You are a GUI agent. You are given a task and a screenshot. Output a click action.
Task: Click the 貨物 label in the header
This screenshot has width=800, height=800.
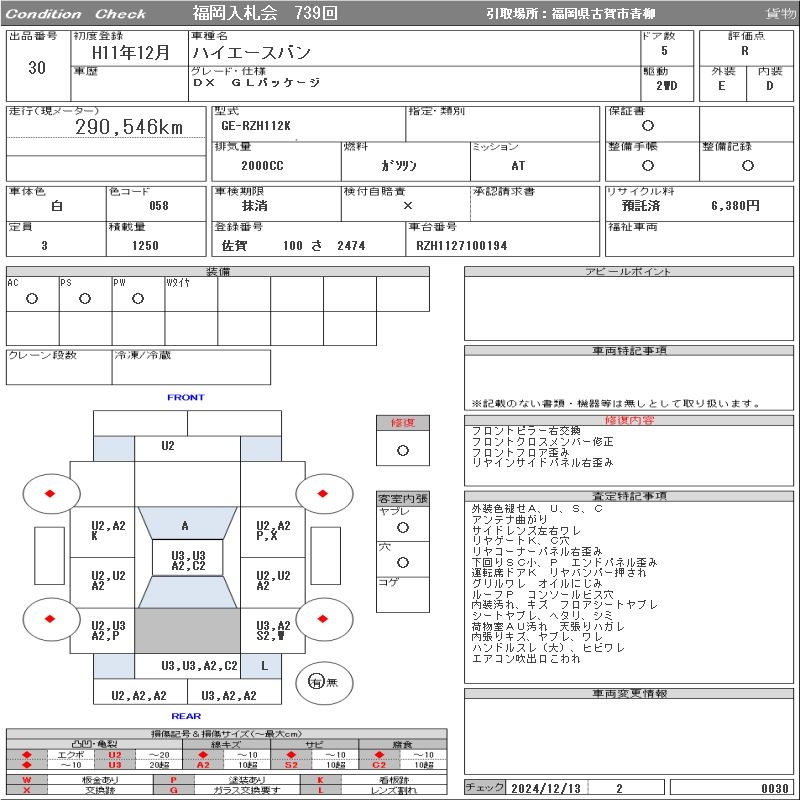click(x=780, y=14)
